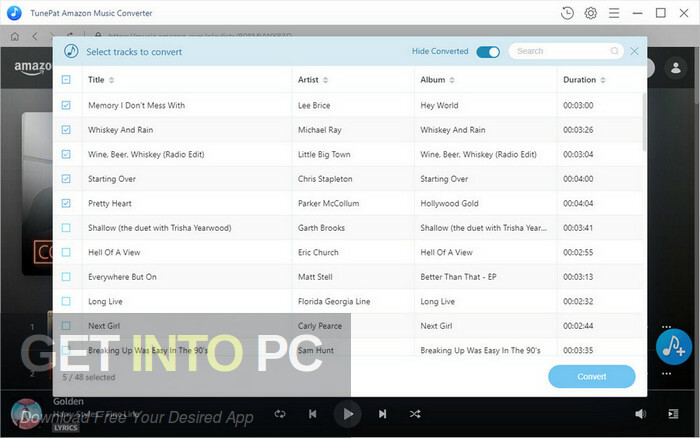This screenshot has height=438, width=700.
Task: Click duration 00:02:55 cell
Action: pyautogui.click(x=578, y=252)
